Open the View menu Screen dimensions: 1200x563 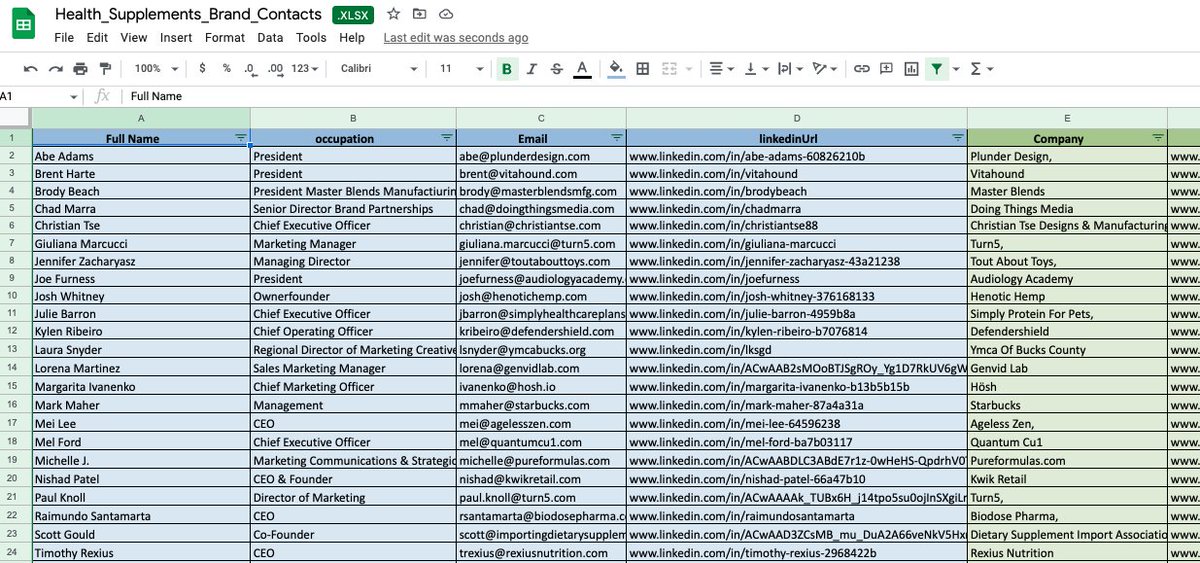click(x=134, y=38)
